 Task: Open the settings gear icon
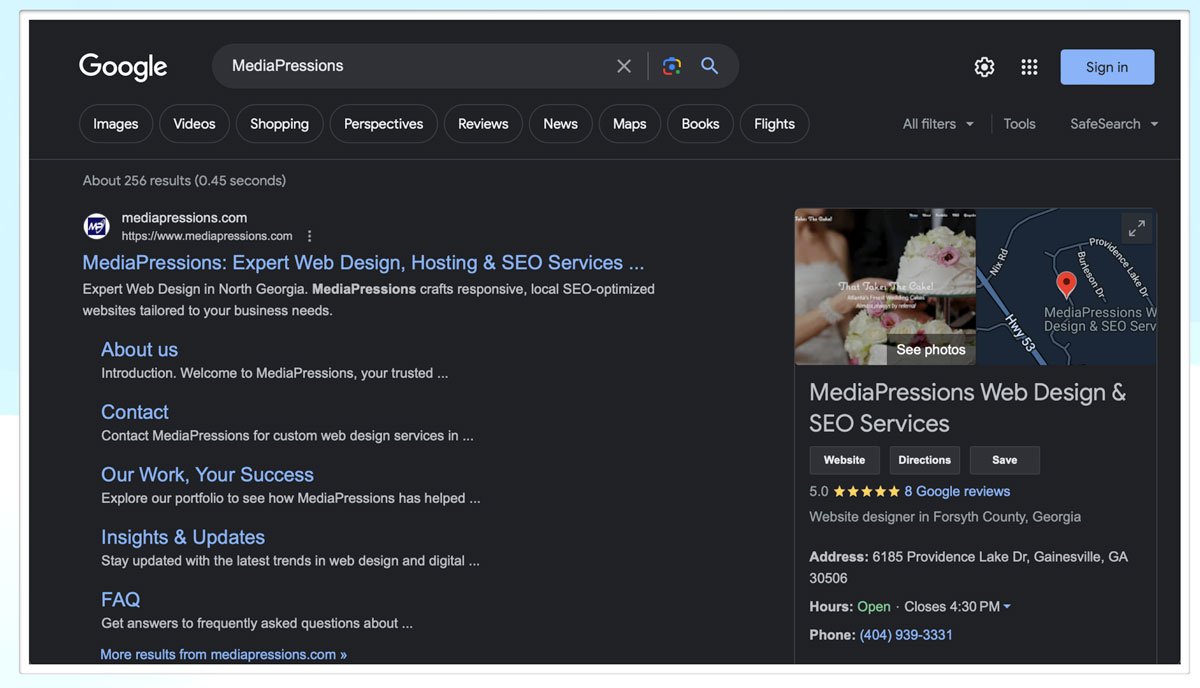click(x=985, y=67)
